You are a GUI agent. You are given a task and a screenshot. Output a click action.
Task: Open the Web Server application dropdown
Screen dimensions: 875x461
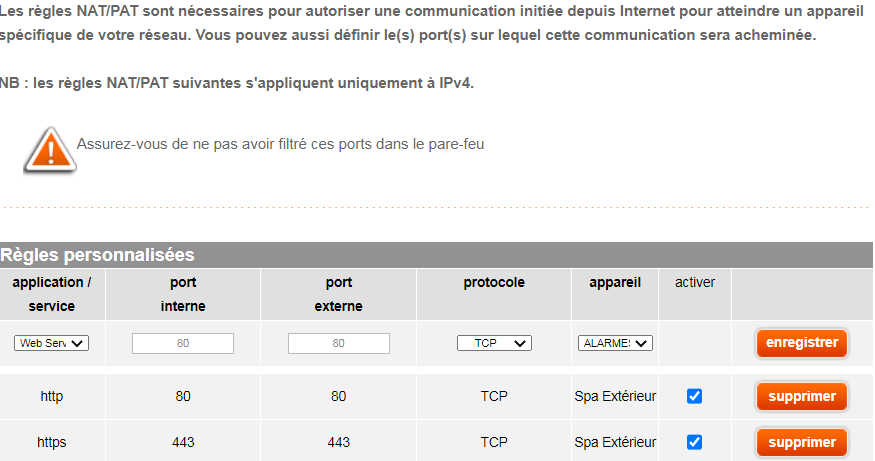[x=52, y=343]
